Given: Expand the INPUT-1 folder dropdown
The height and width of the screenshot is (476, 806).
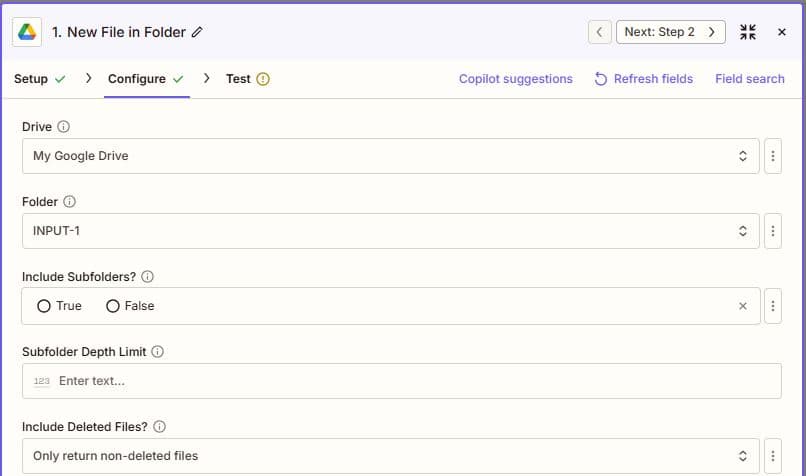Looking at the screenshot, I should tap(390, 231).
